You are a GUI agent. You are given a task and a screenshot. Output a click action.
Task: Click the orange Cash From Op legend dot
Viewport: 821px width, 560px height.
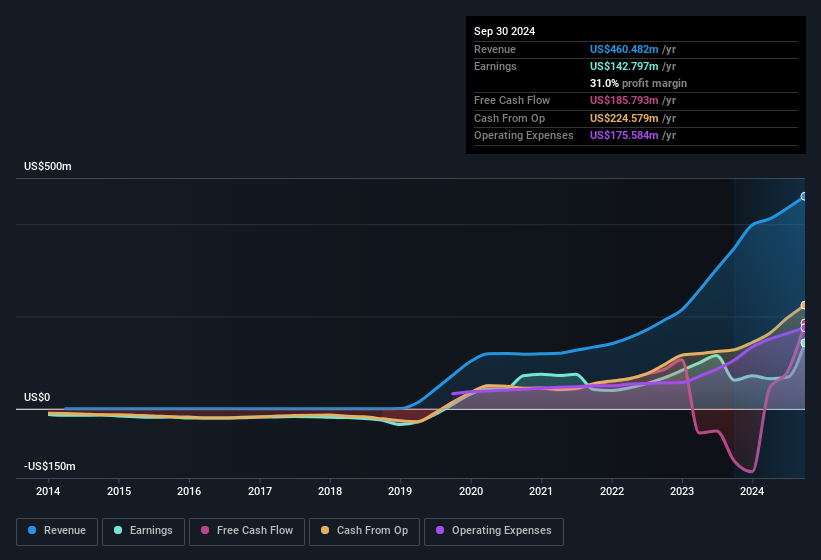(x=325, y=530)
